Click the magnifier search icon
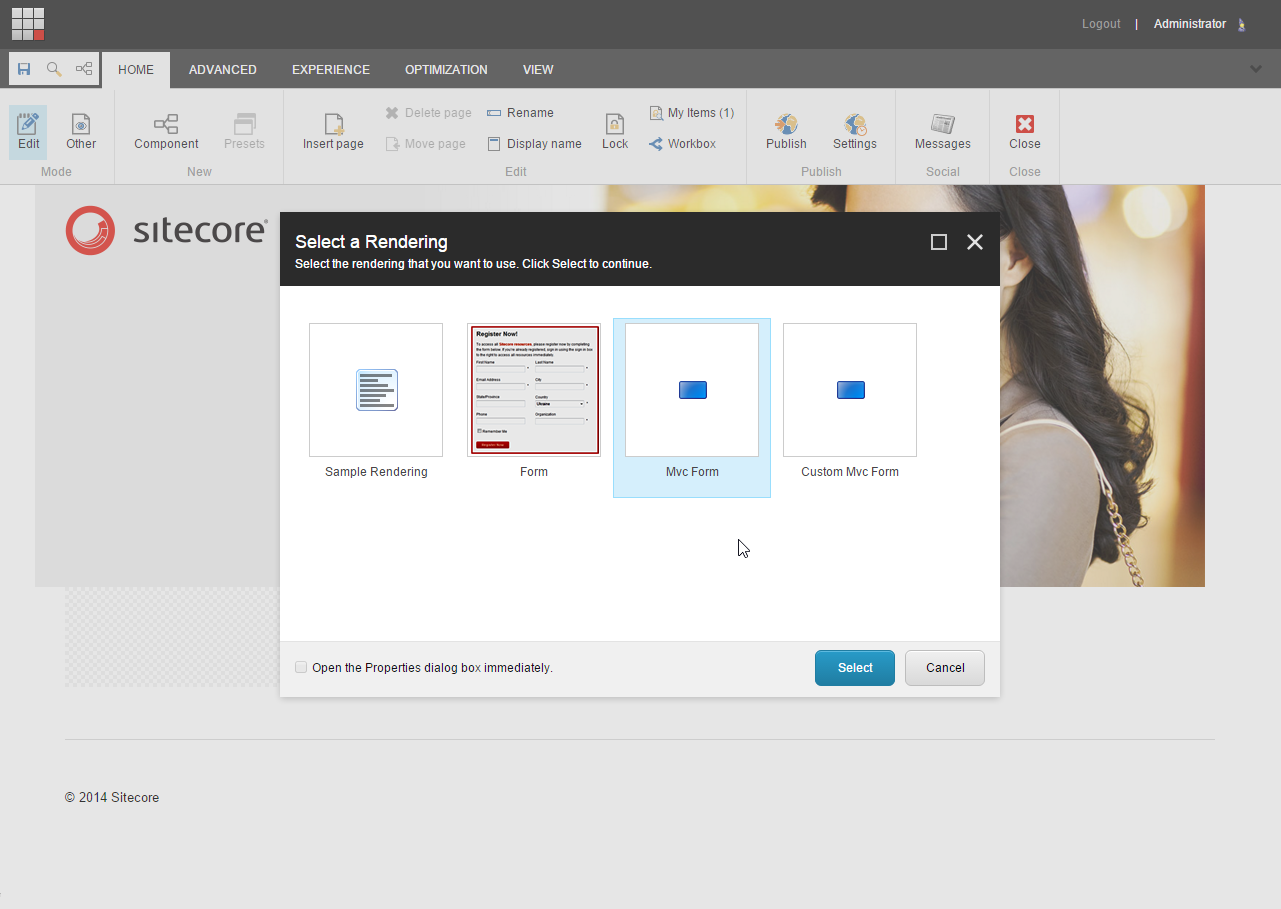 53,69
